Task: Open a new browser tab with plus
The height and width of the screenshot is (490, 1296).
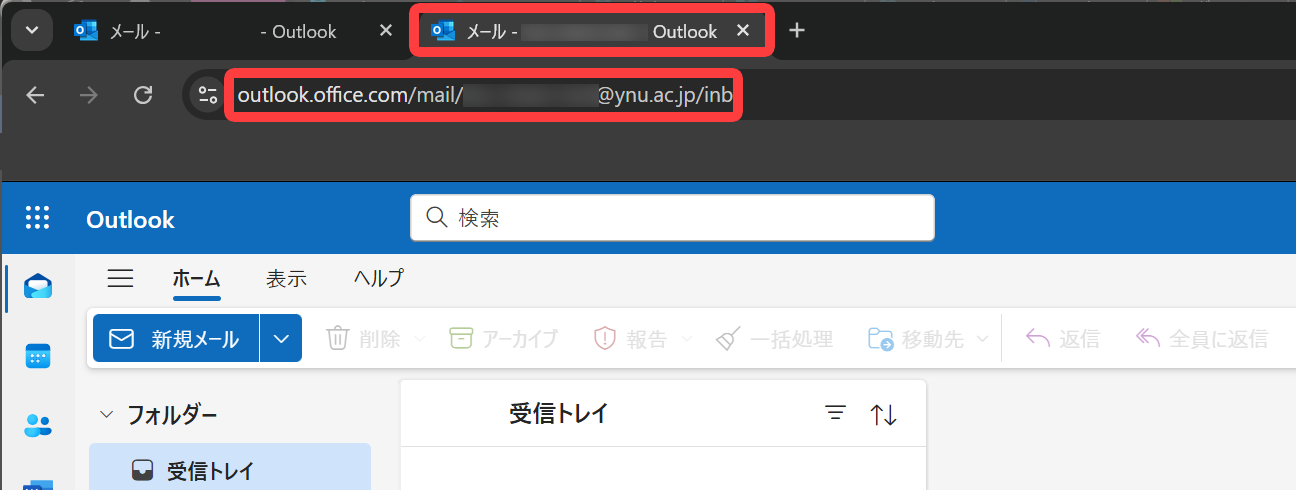Action: (x=797, y=31)
